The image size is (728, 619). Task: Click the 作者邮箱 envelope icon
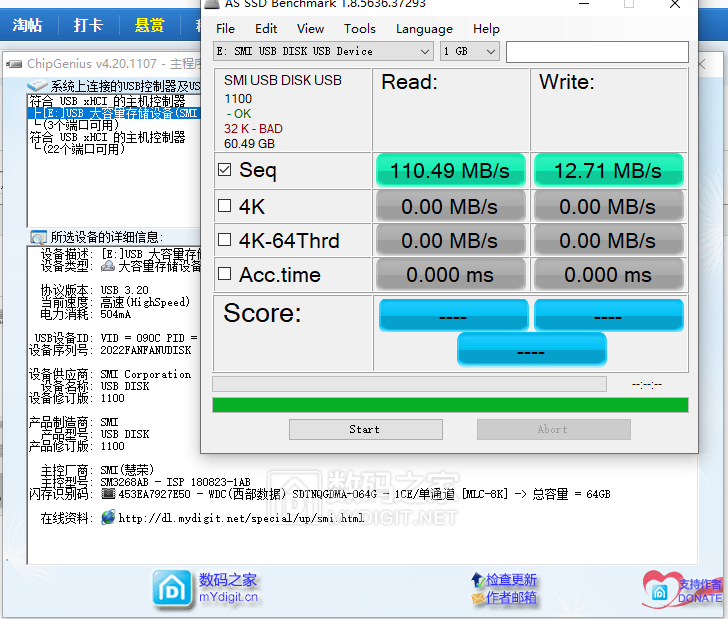(x=478, y=598)
